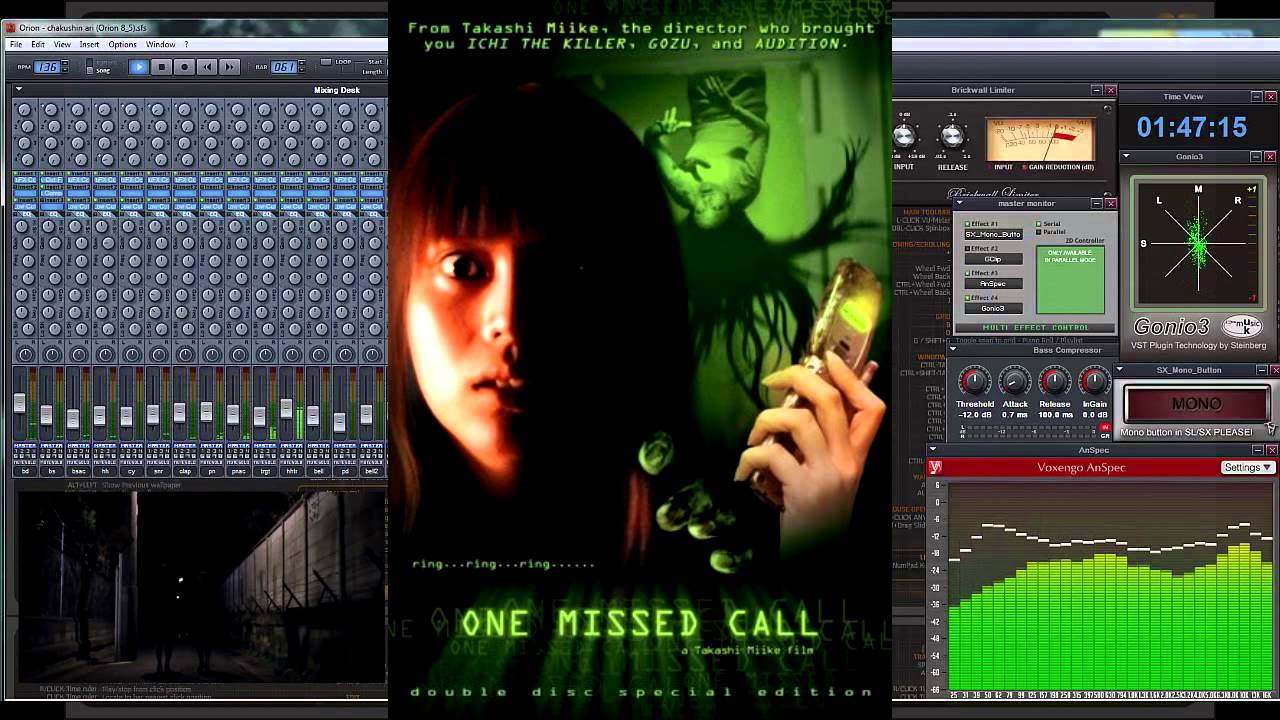Toggle the Effect #3 checkbox in master monitor

click(968, 273)
